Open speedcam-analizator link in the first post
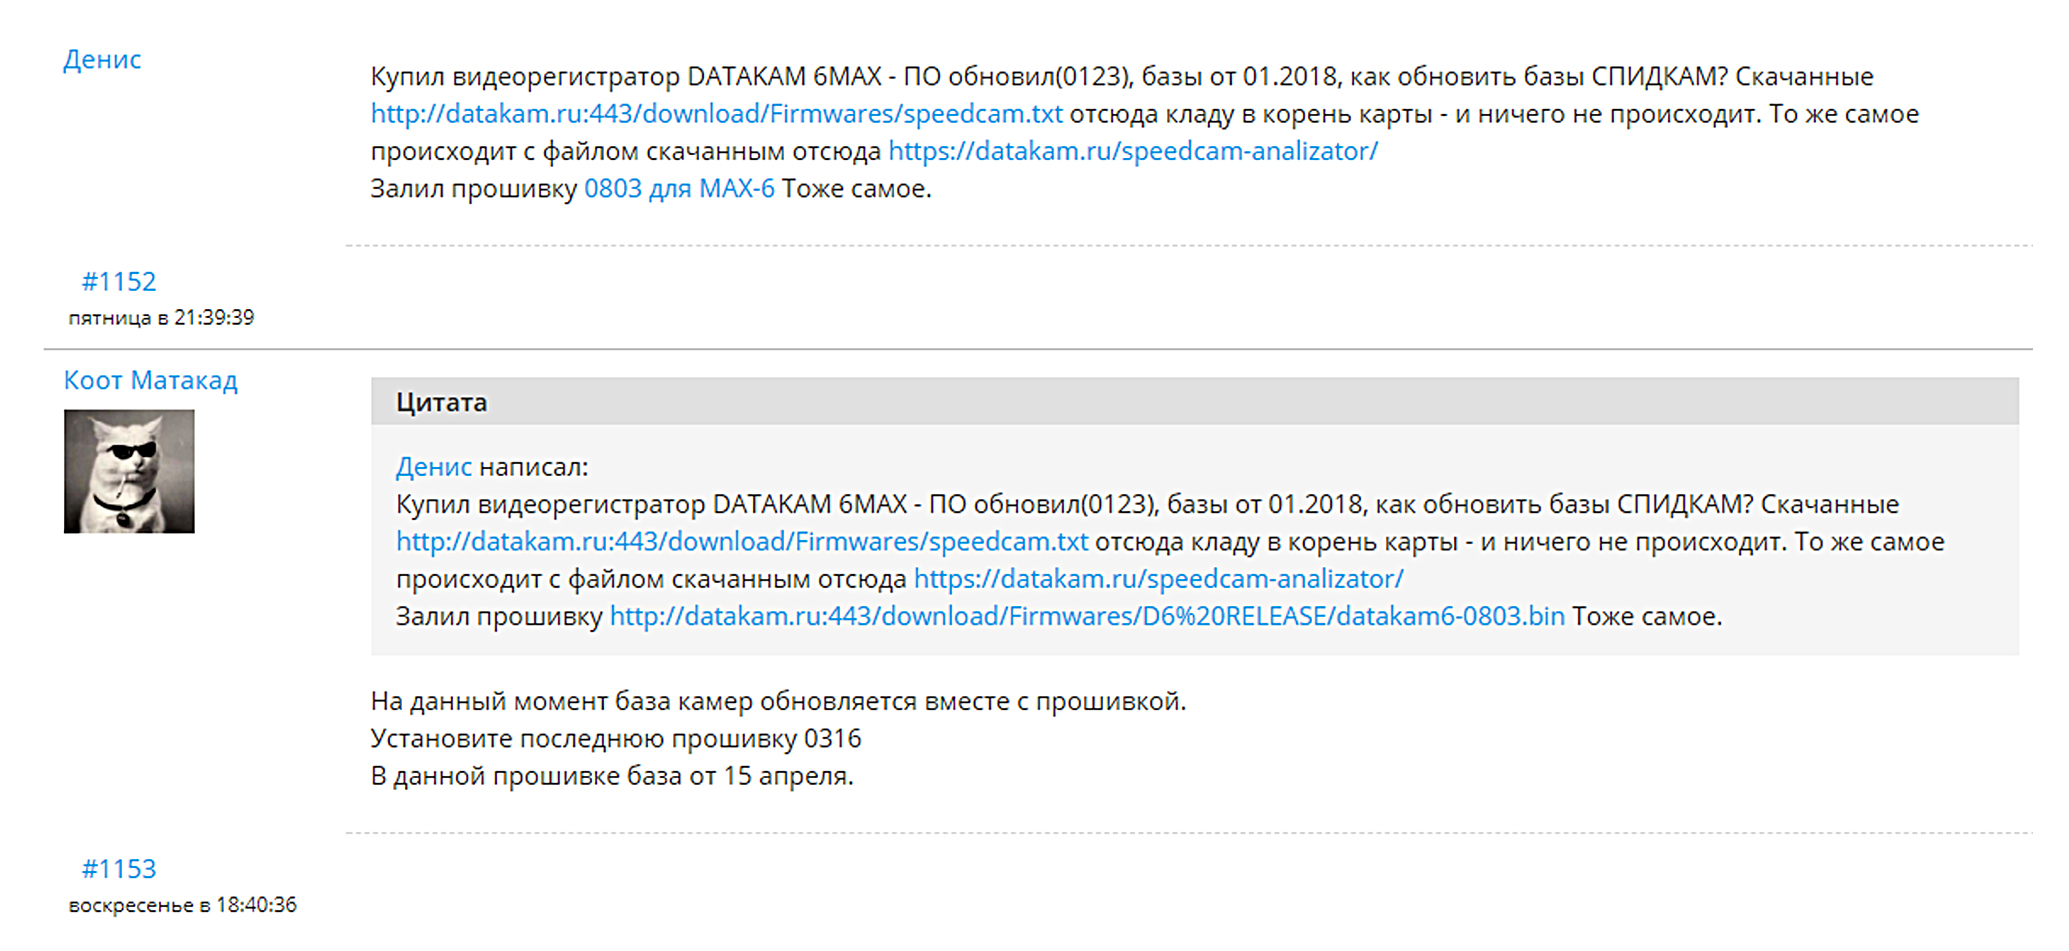Viewport: 2069px width, 951px height. tap(1132, 151)
